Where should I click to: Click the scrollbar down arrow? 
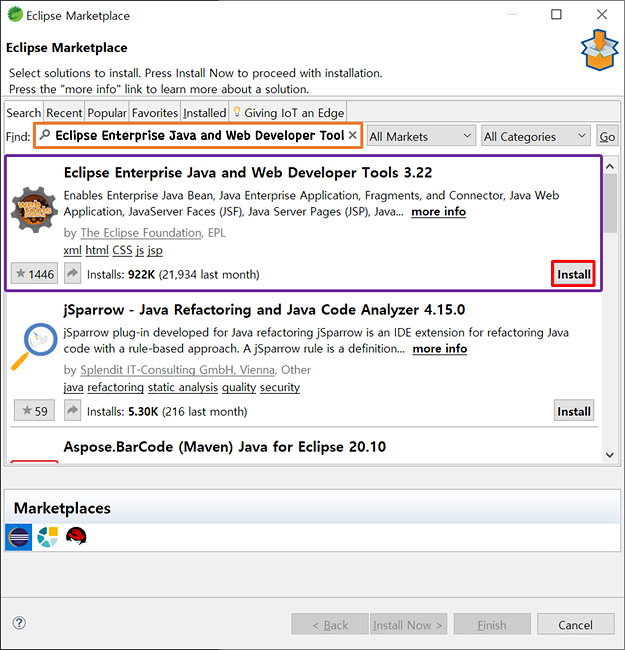tap(610, 454)
